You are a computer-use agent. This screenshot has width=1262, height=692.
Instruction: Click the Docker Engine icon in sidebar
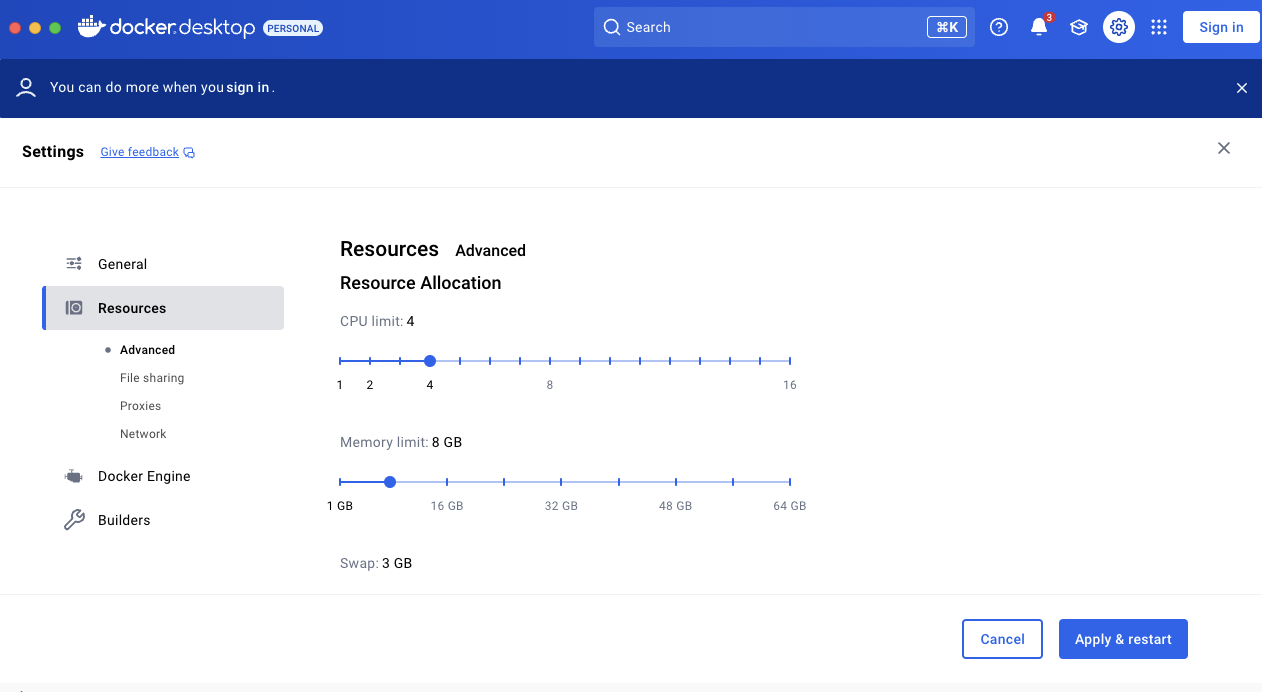point(74,477)
